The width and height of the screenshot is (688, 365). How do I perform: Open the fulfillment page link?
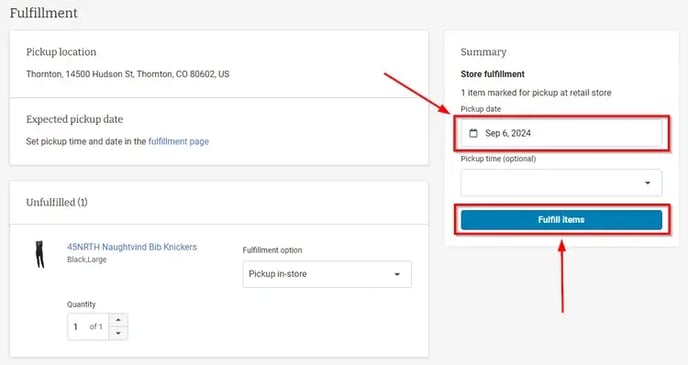pos(179,141)
